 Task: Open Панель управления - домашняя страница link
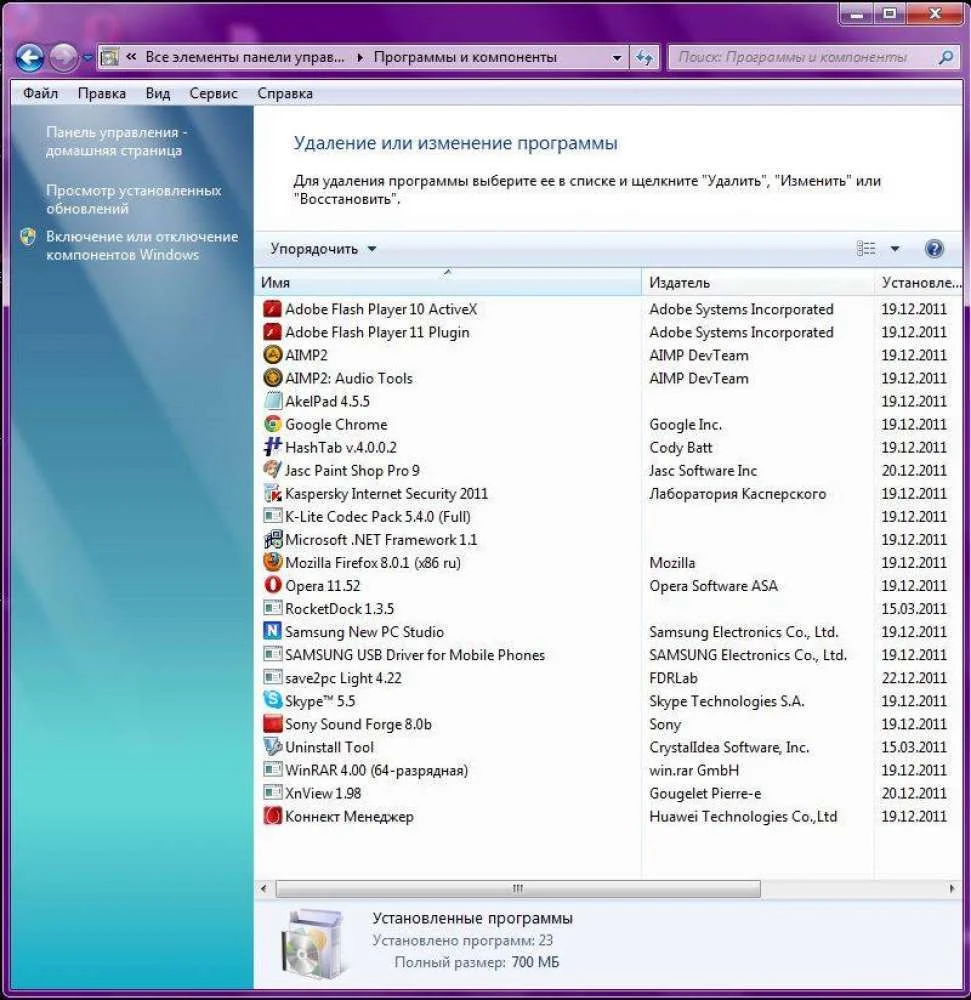116,141
